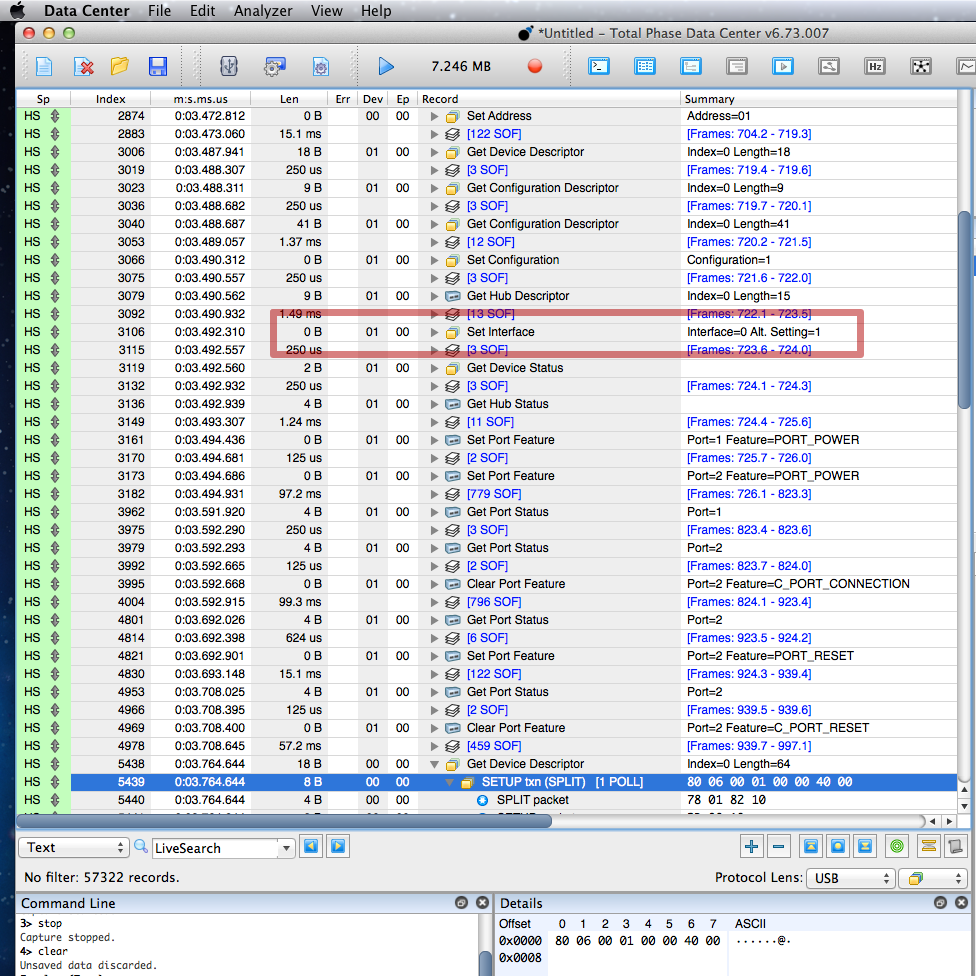Viewport: 976px width, 976px height.
Task: Click the blue plus expand-all icon
Action: coord(751,847)
